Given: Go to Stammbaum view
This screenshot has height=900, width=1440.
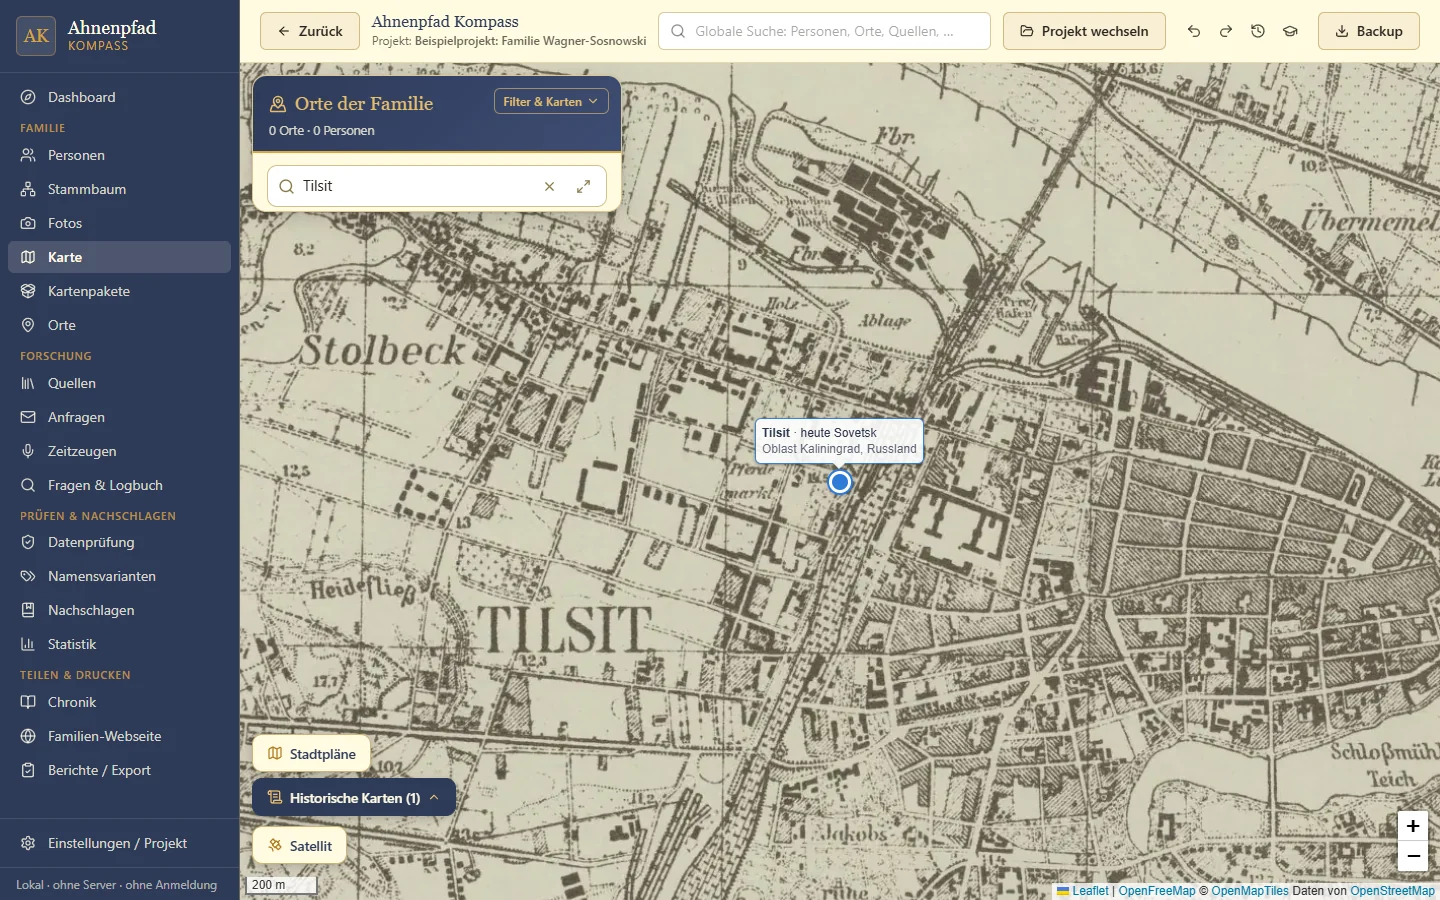Looking at the screenshot, I should point(119,189).
